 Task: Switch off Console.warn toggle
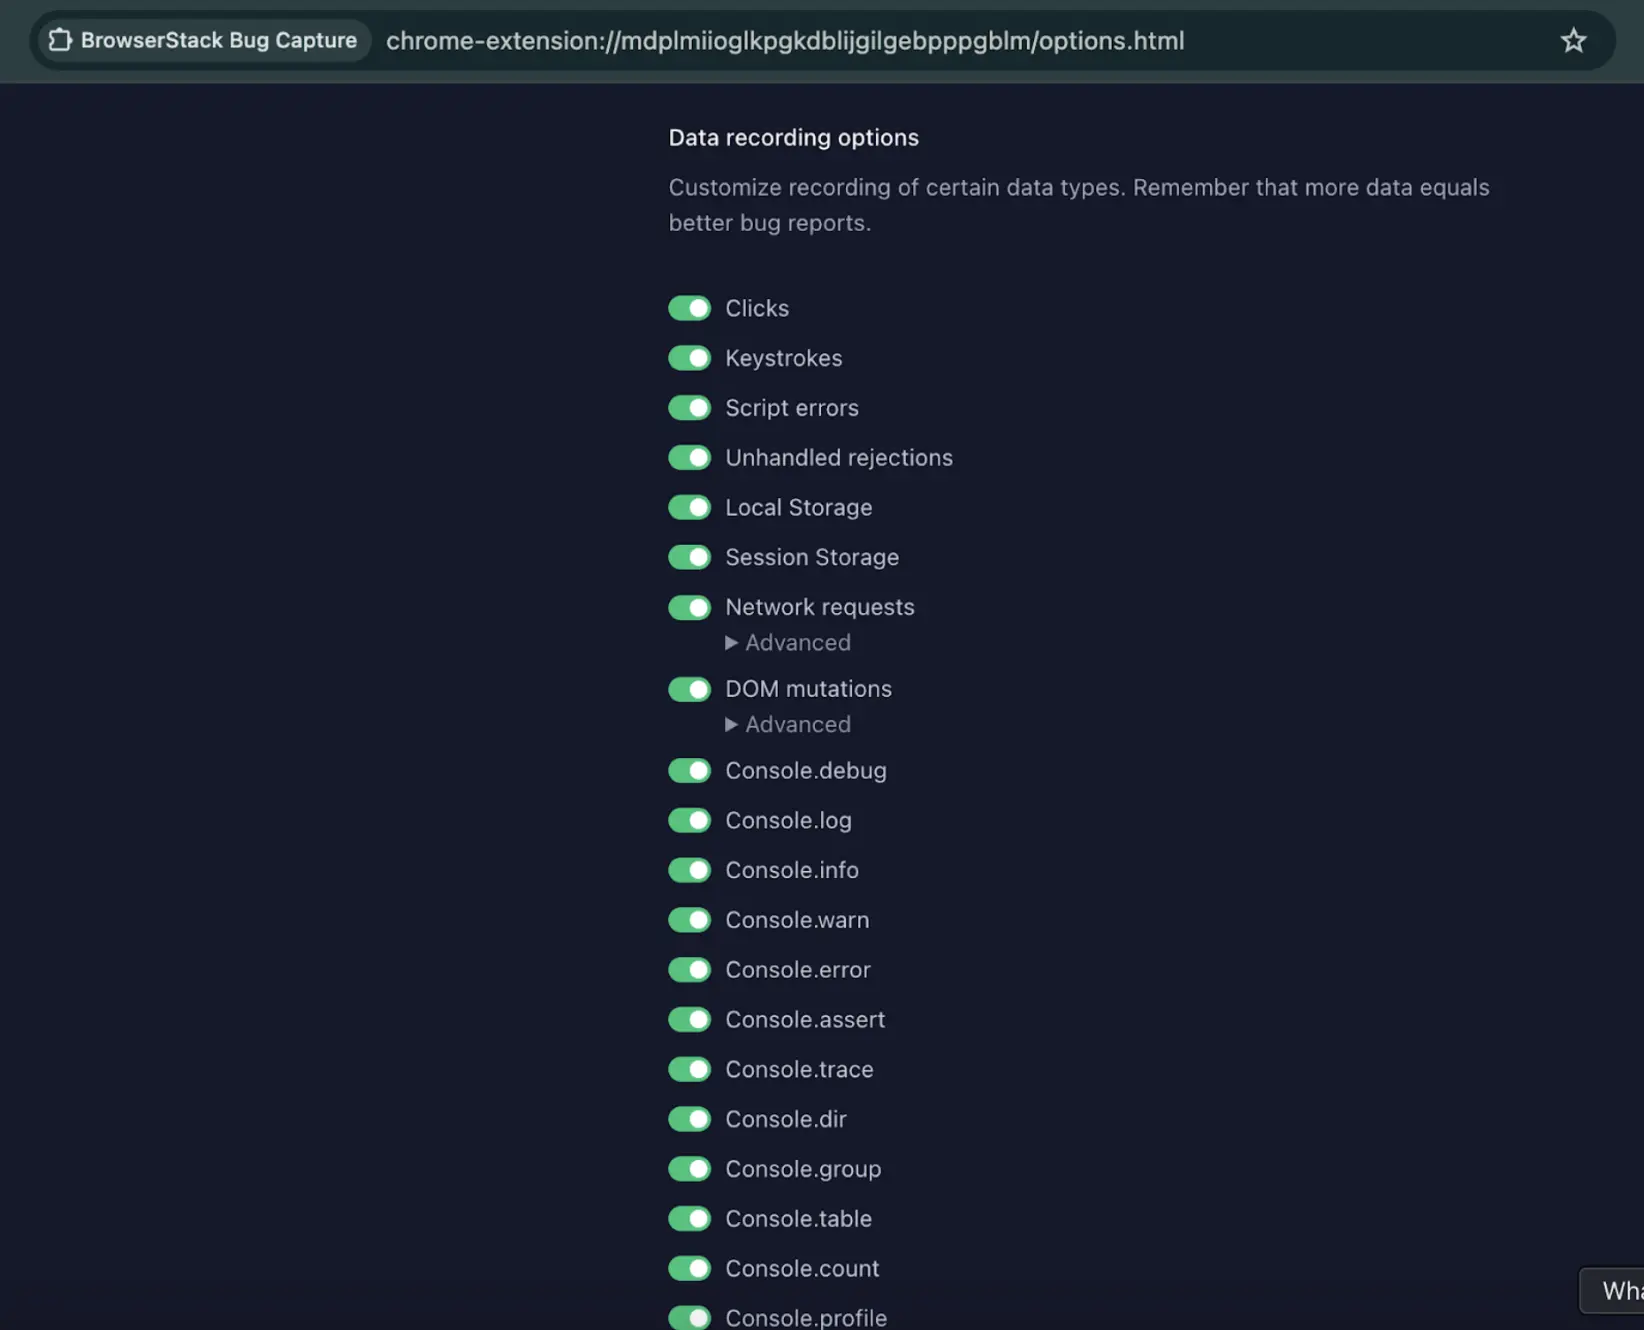[x=689, y=920]
